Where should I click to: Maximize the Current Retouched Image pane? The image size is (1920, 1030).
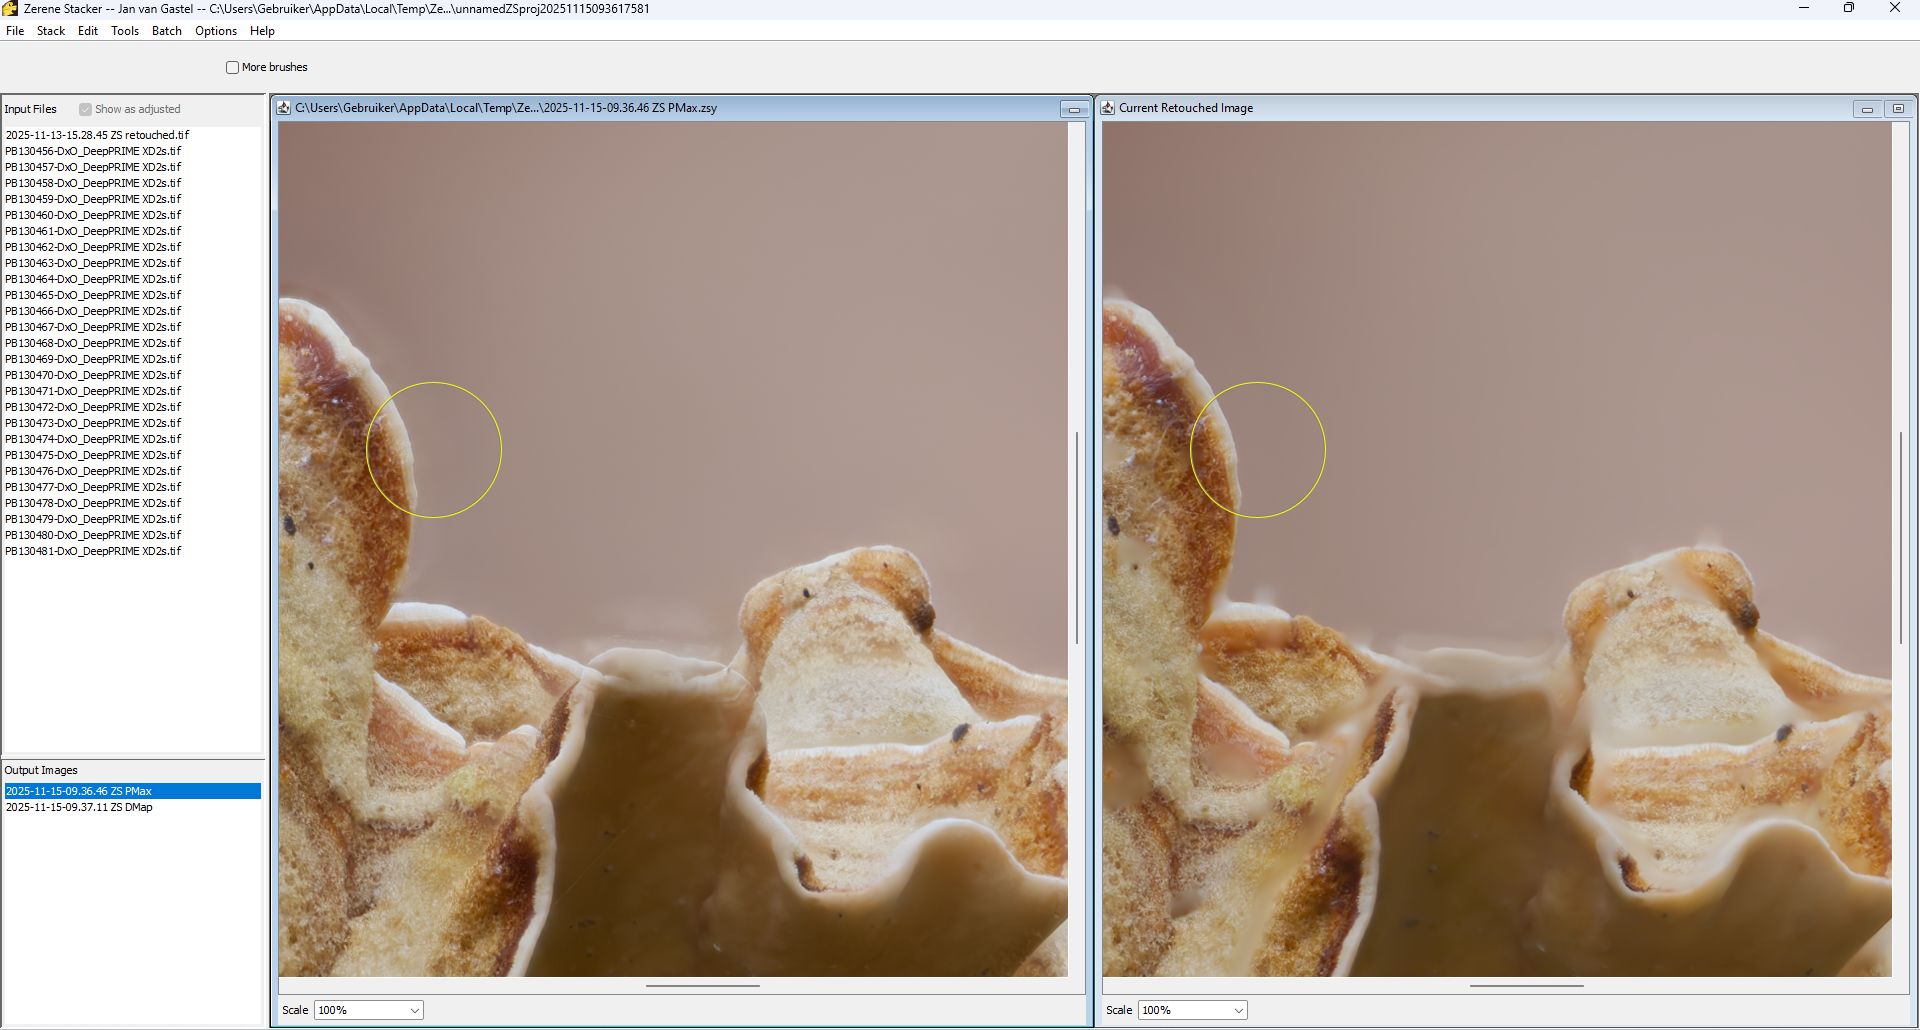(x=1897, y=109)
